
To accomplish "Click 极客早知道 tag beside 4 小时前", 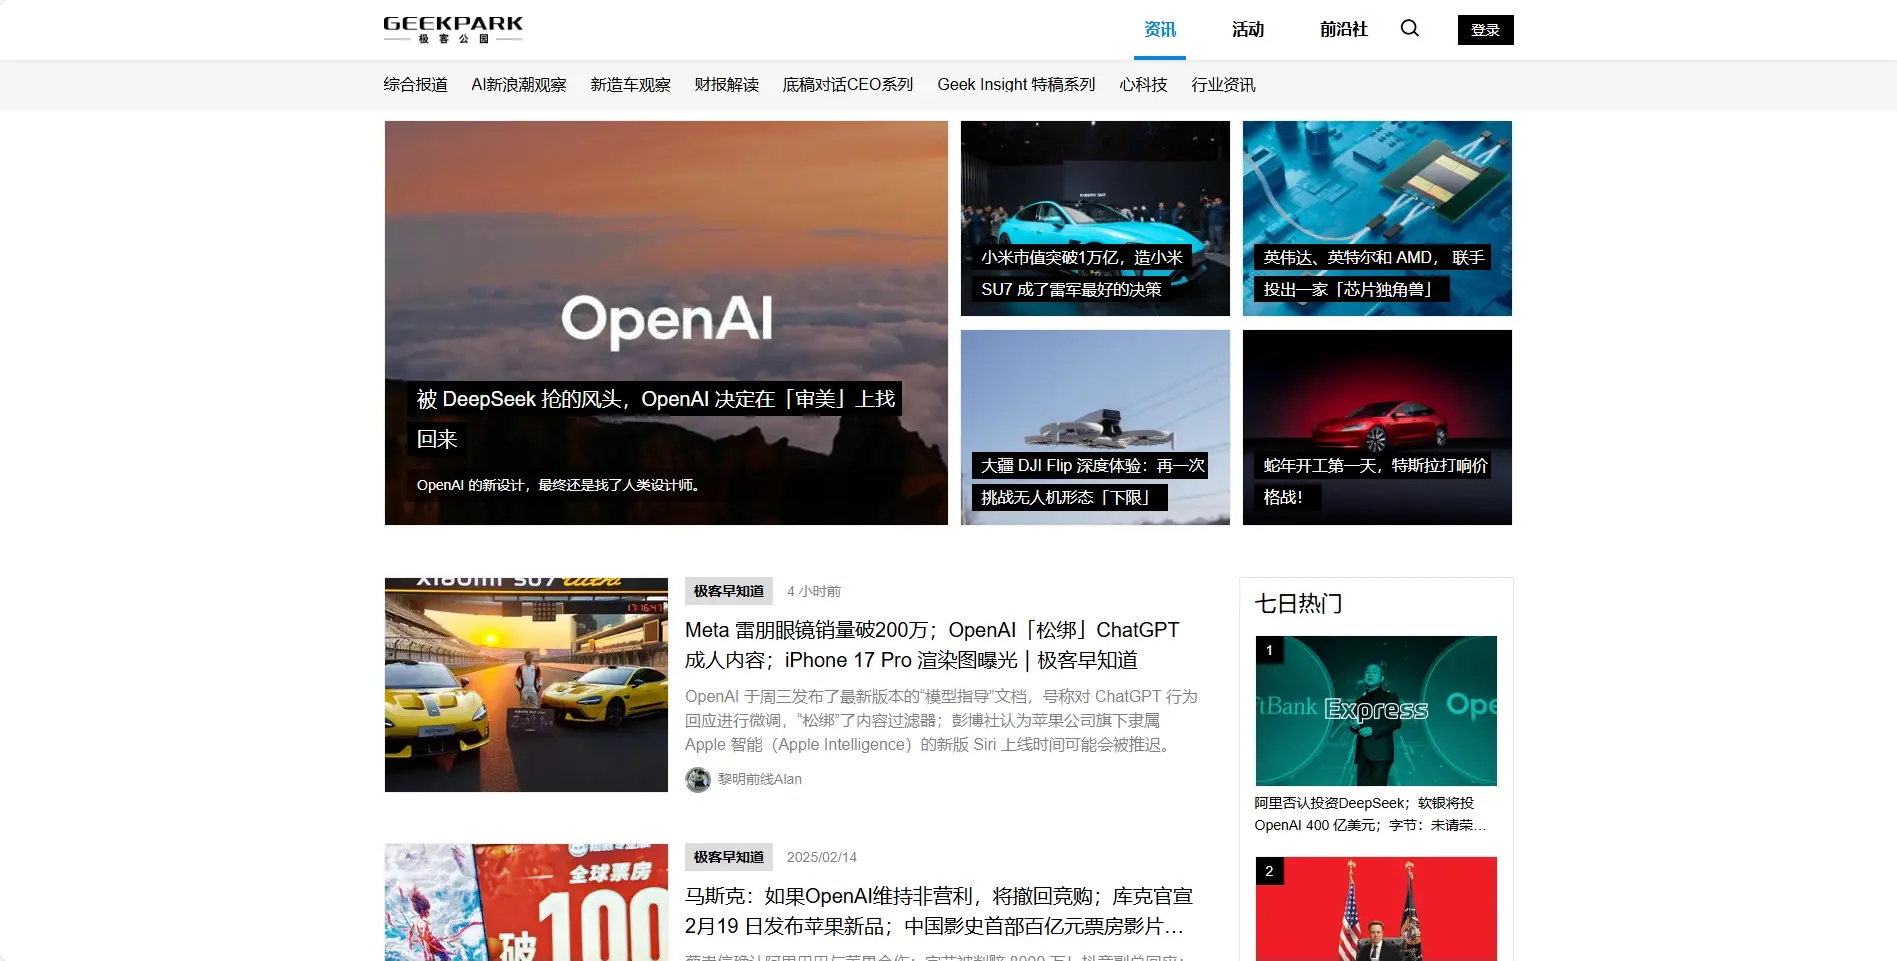I will [729, 591].
